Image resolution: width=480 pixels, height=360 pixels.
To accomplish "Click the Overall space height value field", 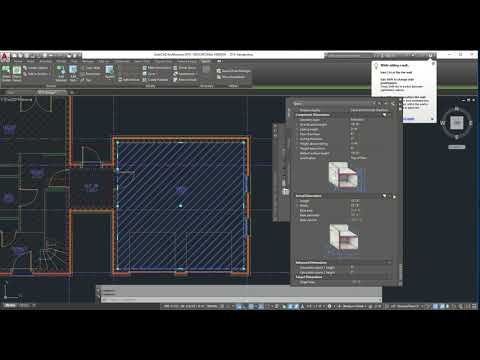I will tap(370, 125).
